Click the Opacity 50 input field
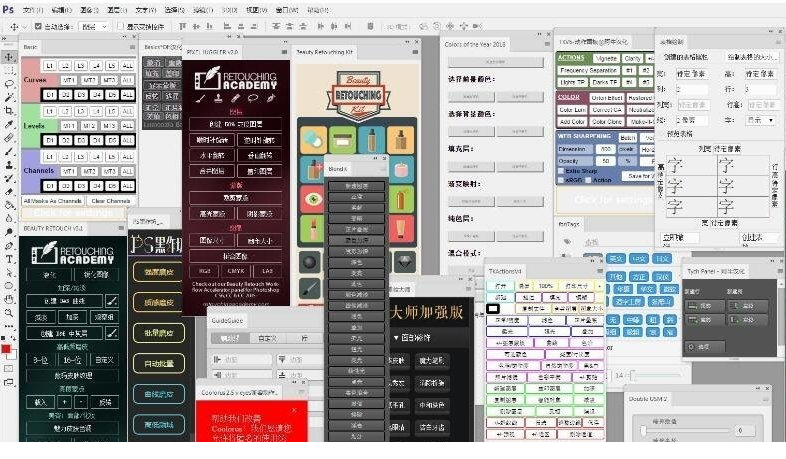The height and width of the screenshot is (459, 786). click(606, 161)
